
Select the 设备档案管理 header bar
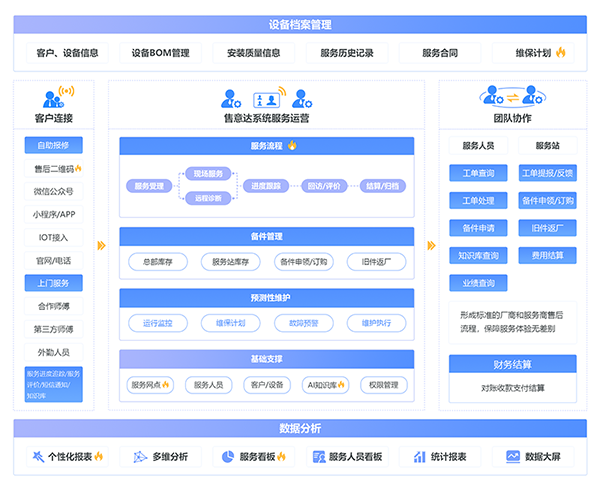[x=300, y=25]
